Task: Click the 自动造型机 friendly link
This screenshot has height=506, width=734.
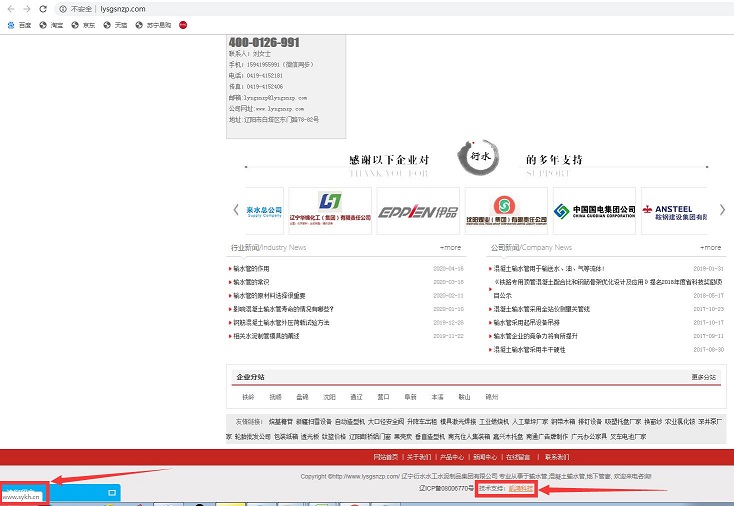Action: (x=350, y=422)
